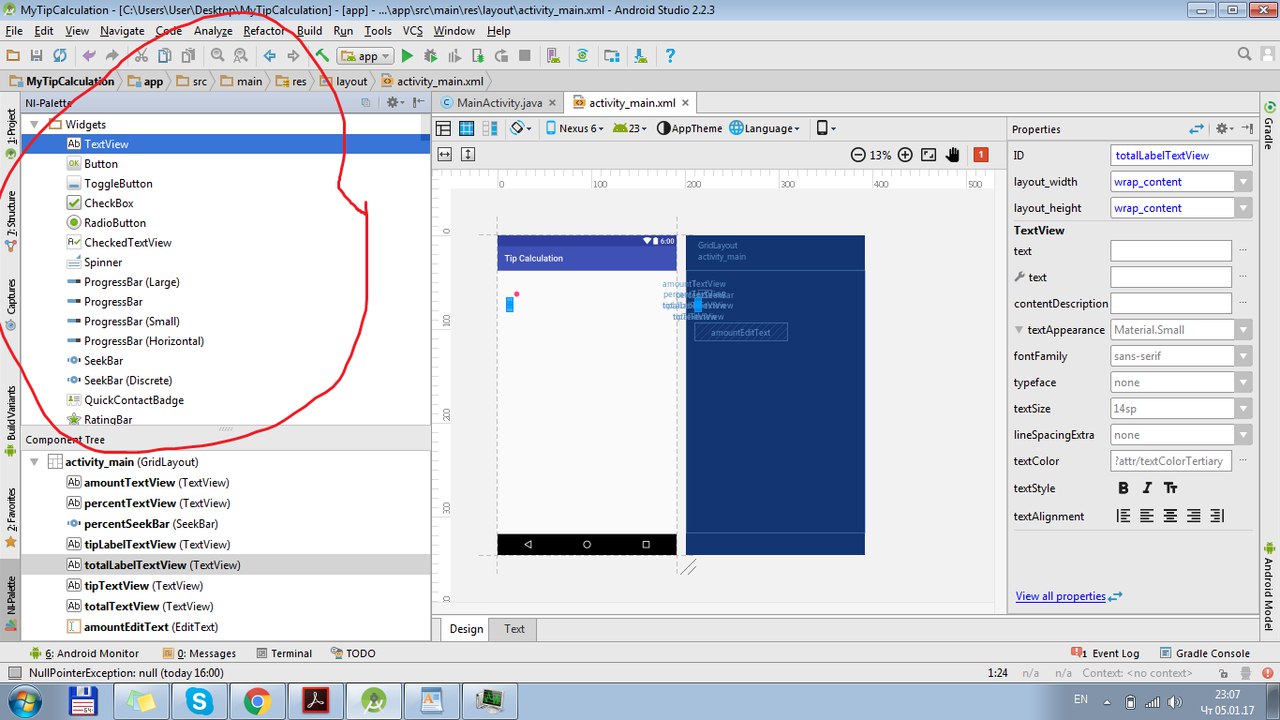Click the Find magnifier icon in the toolbar
This screenshot has width=1280, height=720.
217,56
